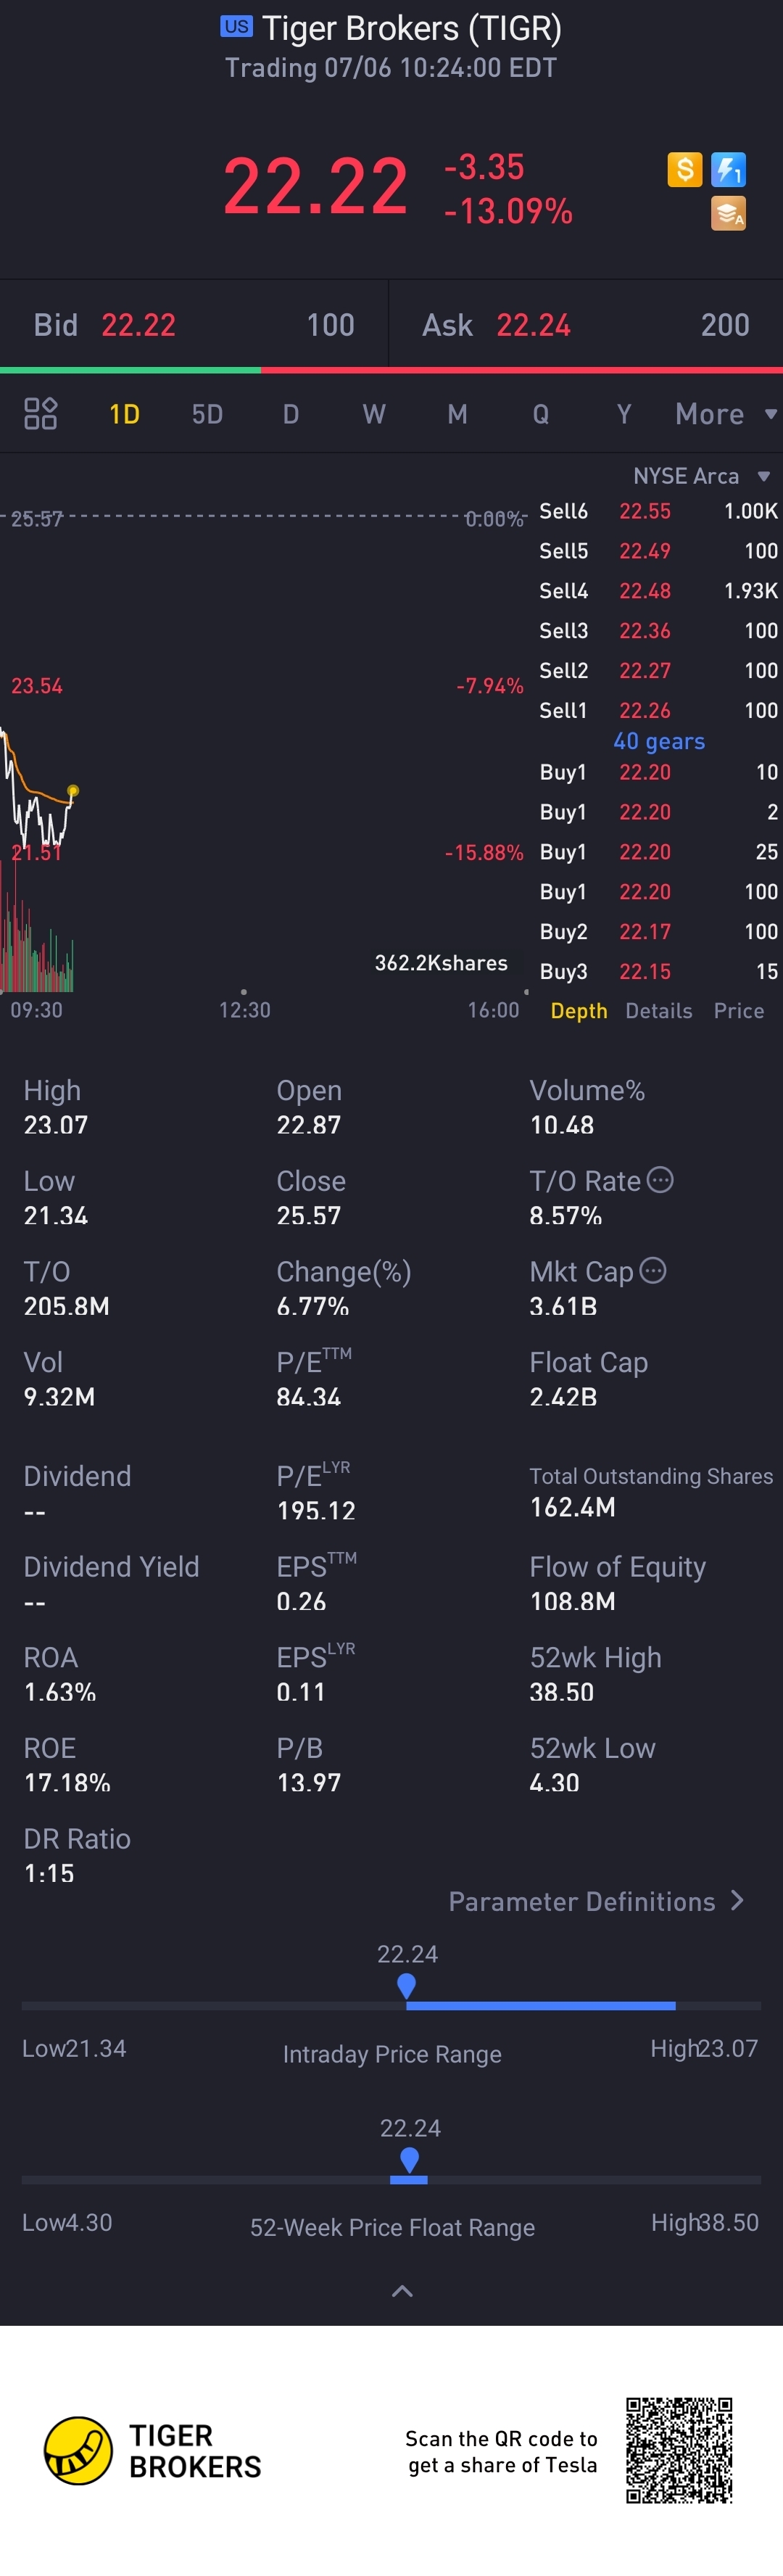
Task: Switch to the Price tab
Action: (x=739, y=1011)
